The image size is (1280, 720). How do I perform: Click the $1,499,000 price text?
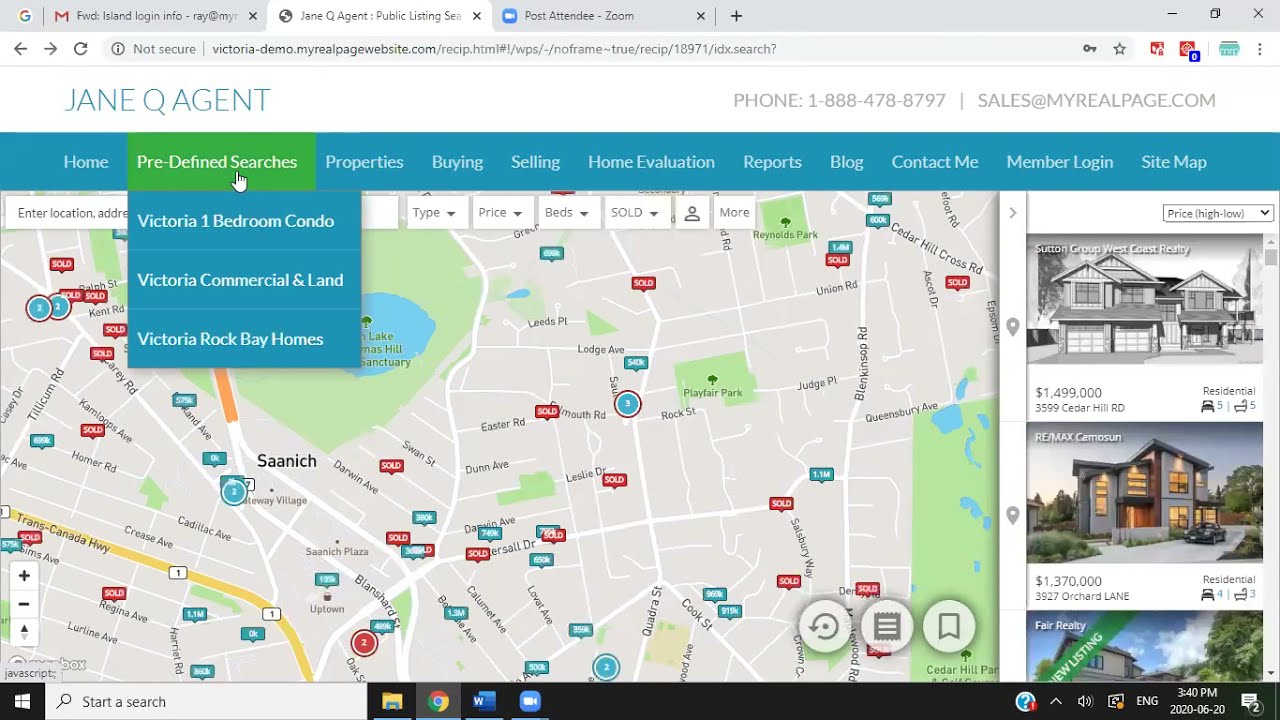tap(1069, 393)
